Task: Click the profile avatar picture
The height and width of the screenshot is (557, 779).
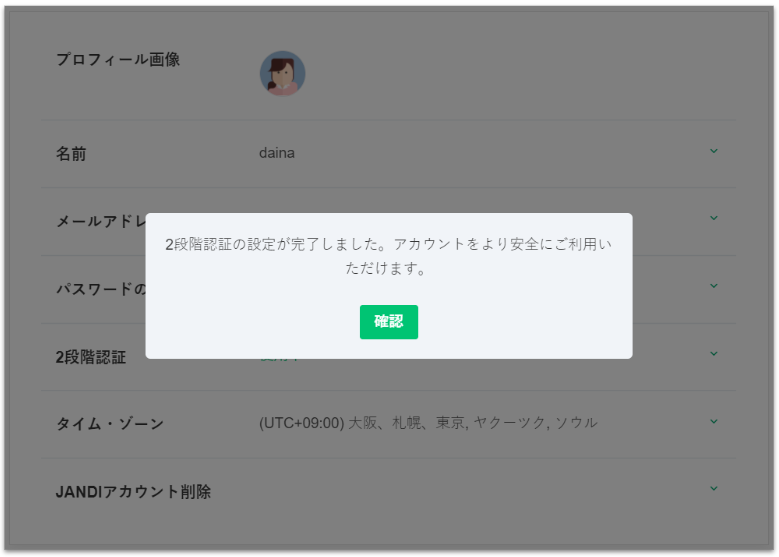Action: click(x=282, y=73)
